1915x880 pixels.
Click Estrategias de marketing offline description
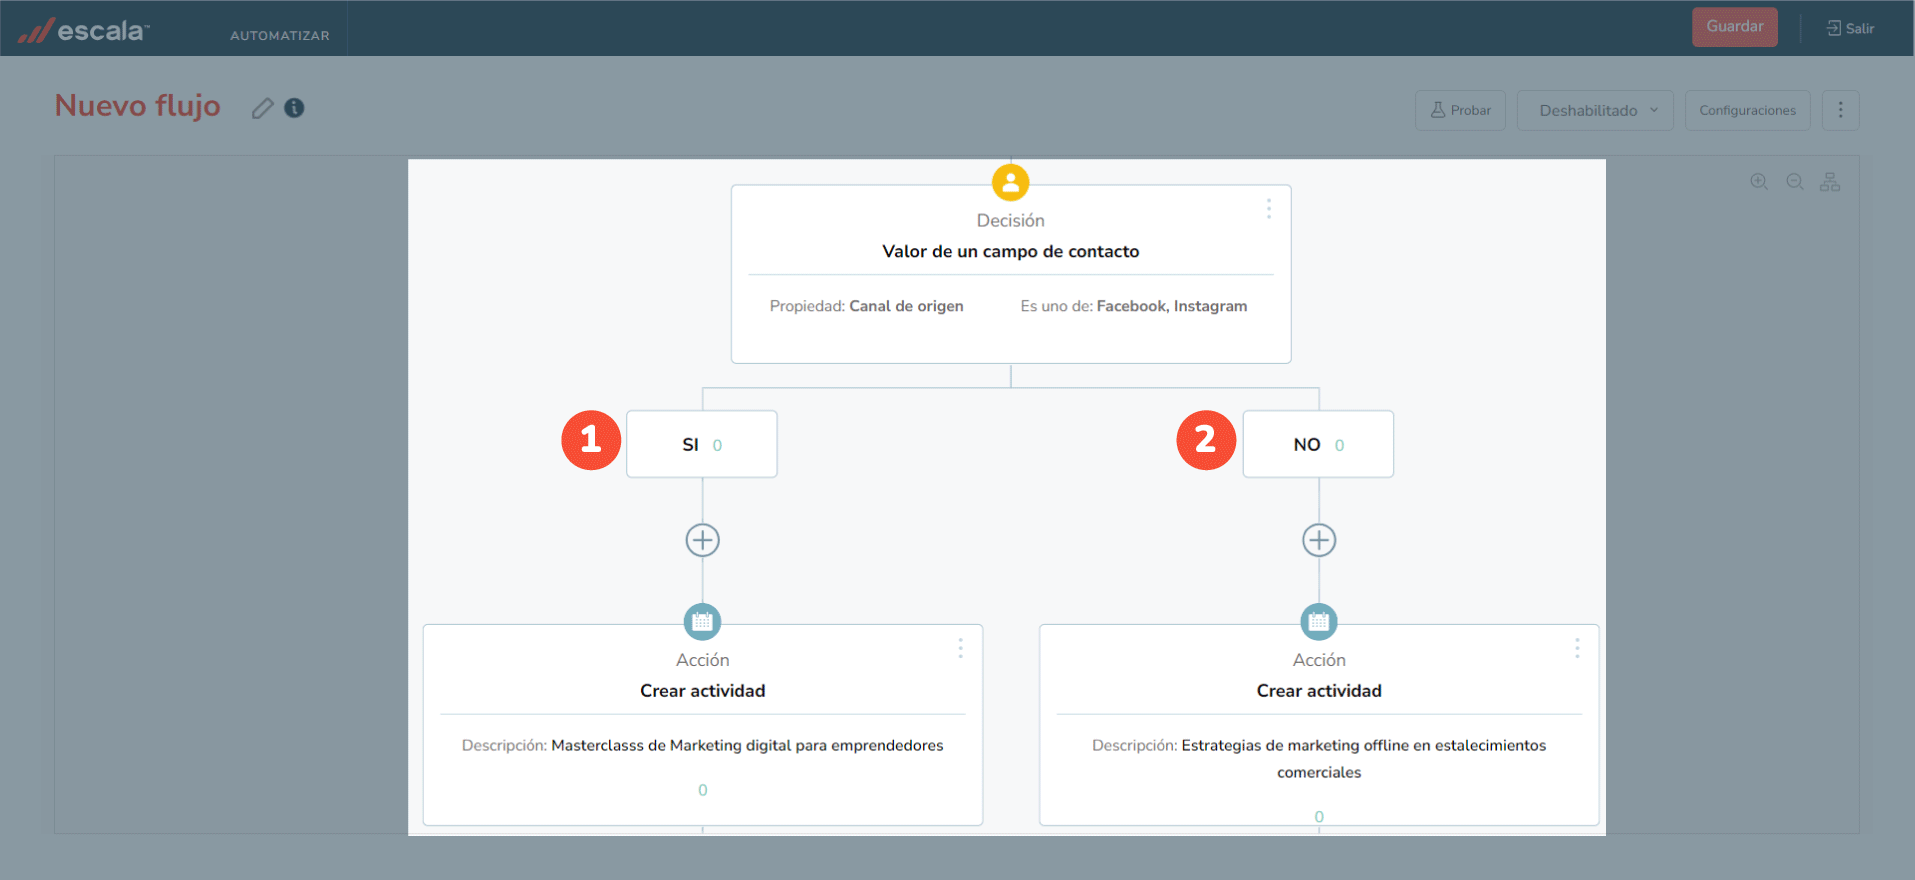tap(1364, 758)
